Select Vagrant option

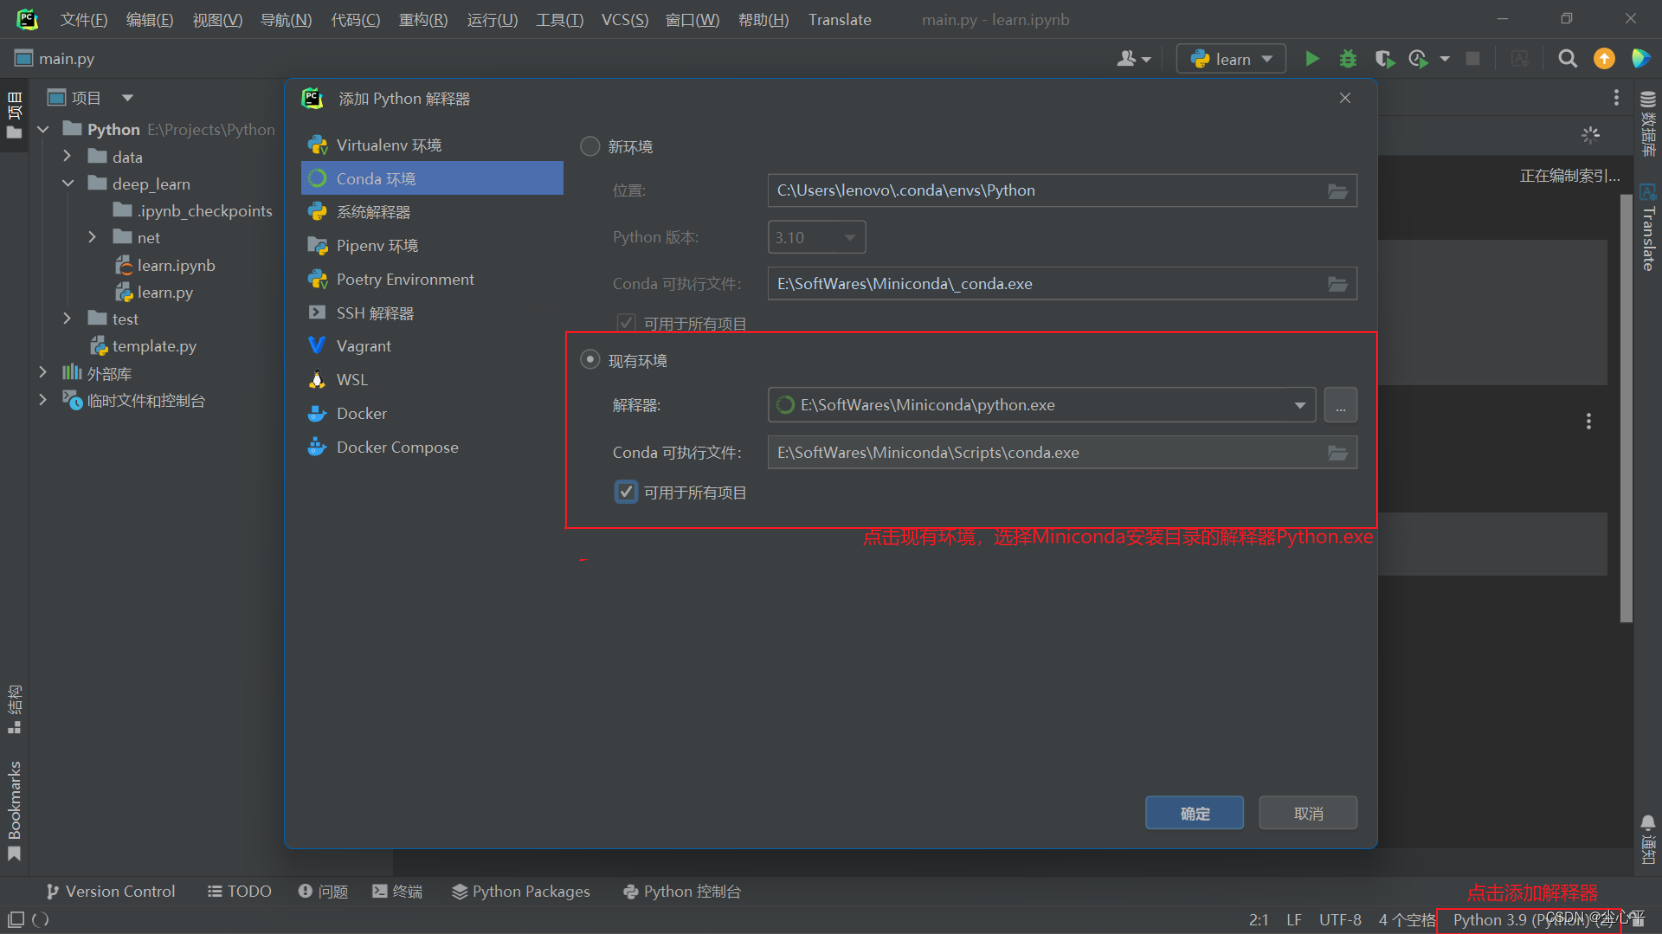pos(432,346)
